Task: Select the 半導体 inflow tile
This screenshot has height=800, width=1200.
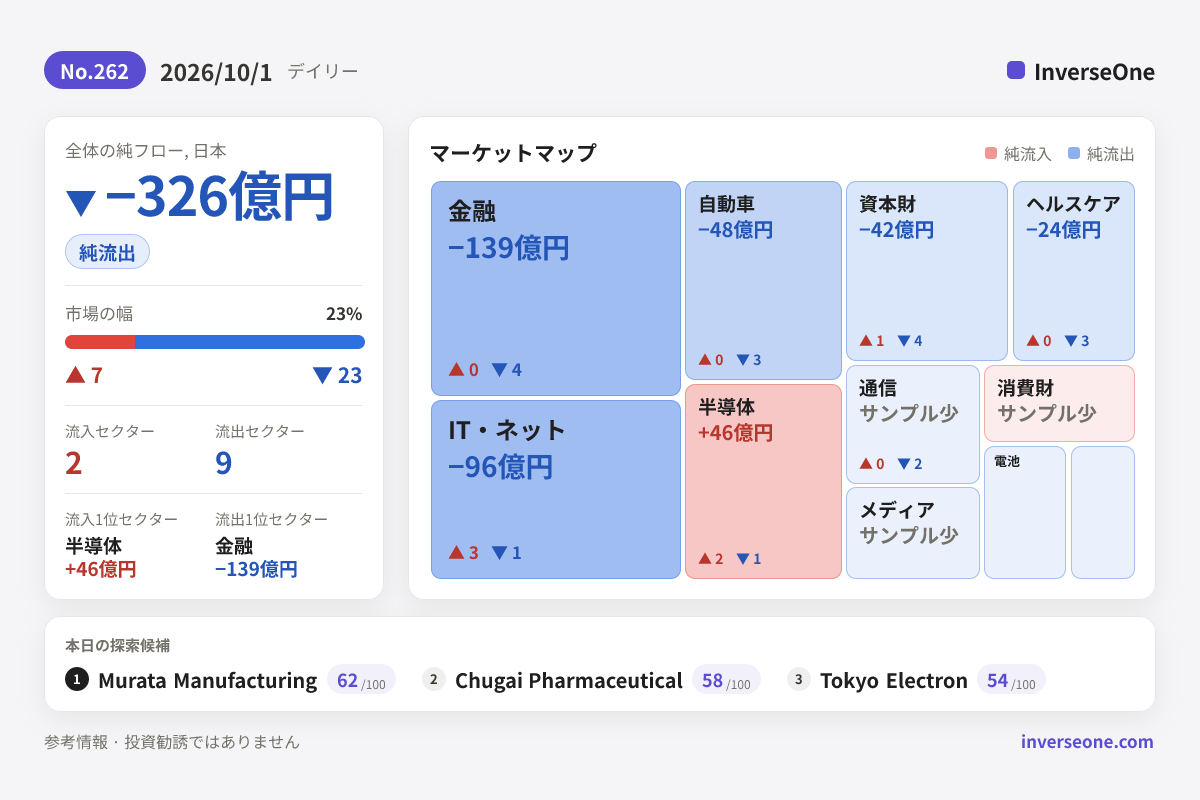Action: [763, 481]
